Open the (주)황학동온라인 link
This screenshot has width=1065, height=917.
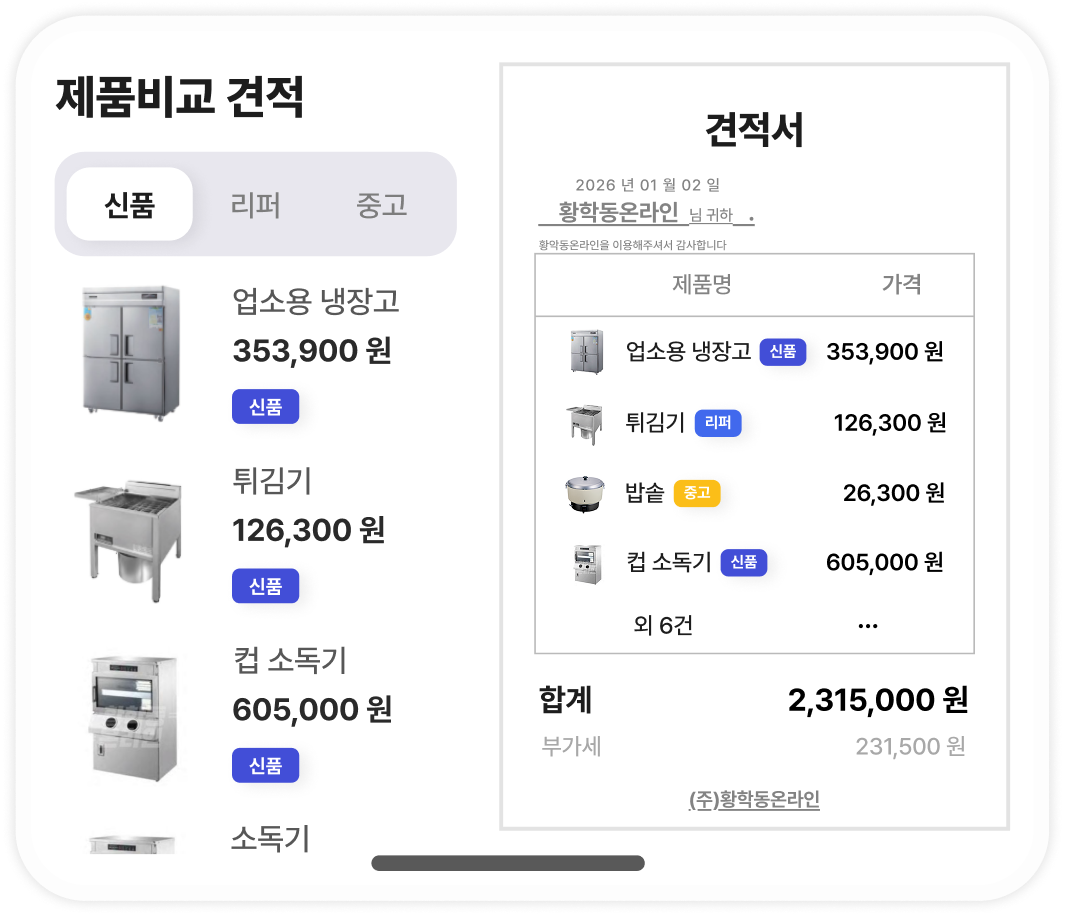(x=755, y=799)
